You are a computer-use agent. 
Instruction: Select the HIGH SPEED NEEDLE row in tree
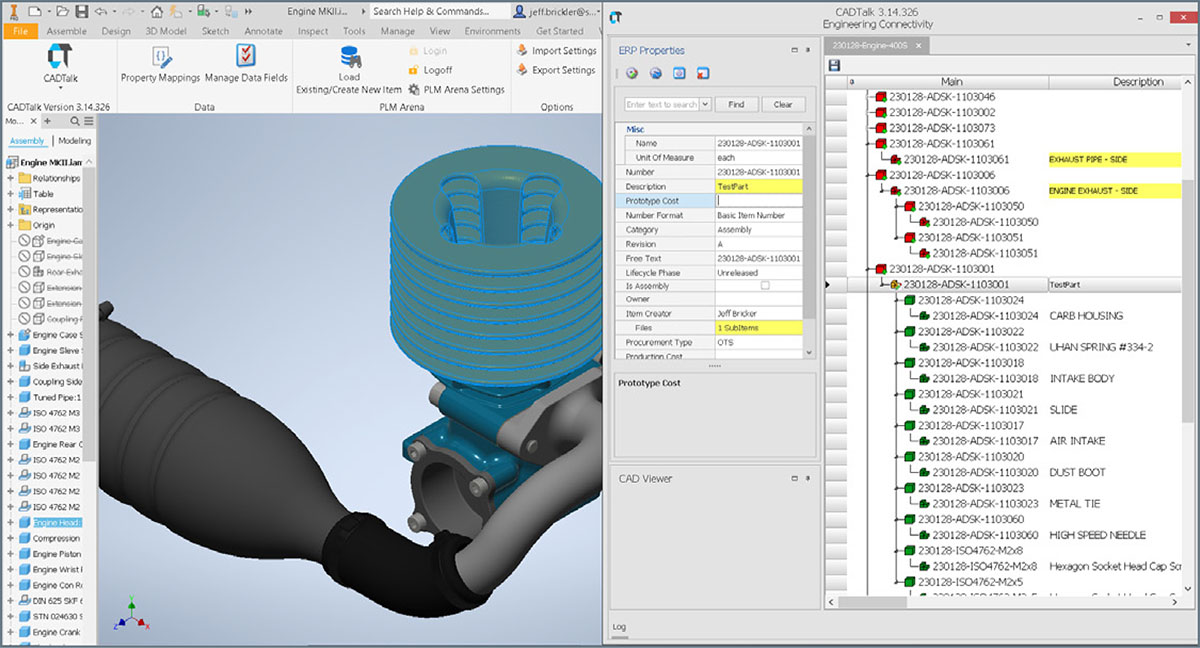tap(1097, 535)
